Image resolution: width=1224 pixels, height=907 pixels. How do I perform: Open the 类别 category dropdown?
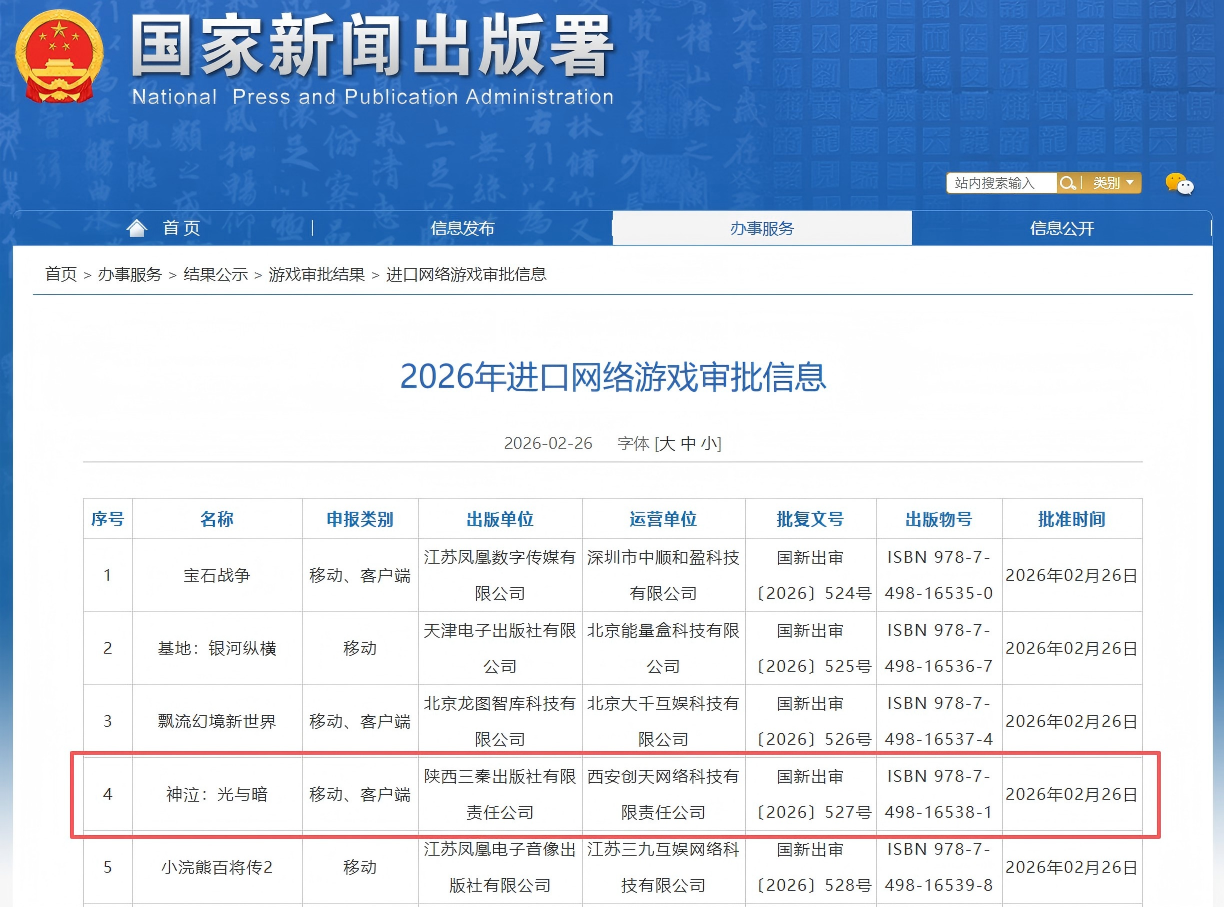click(x=1112, y=183)
